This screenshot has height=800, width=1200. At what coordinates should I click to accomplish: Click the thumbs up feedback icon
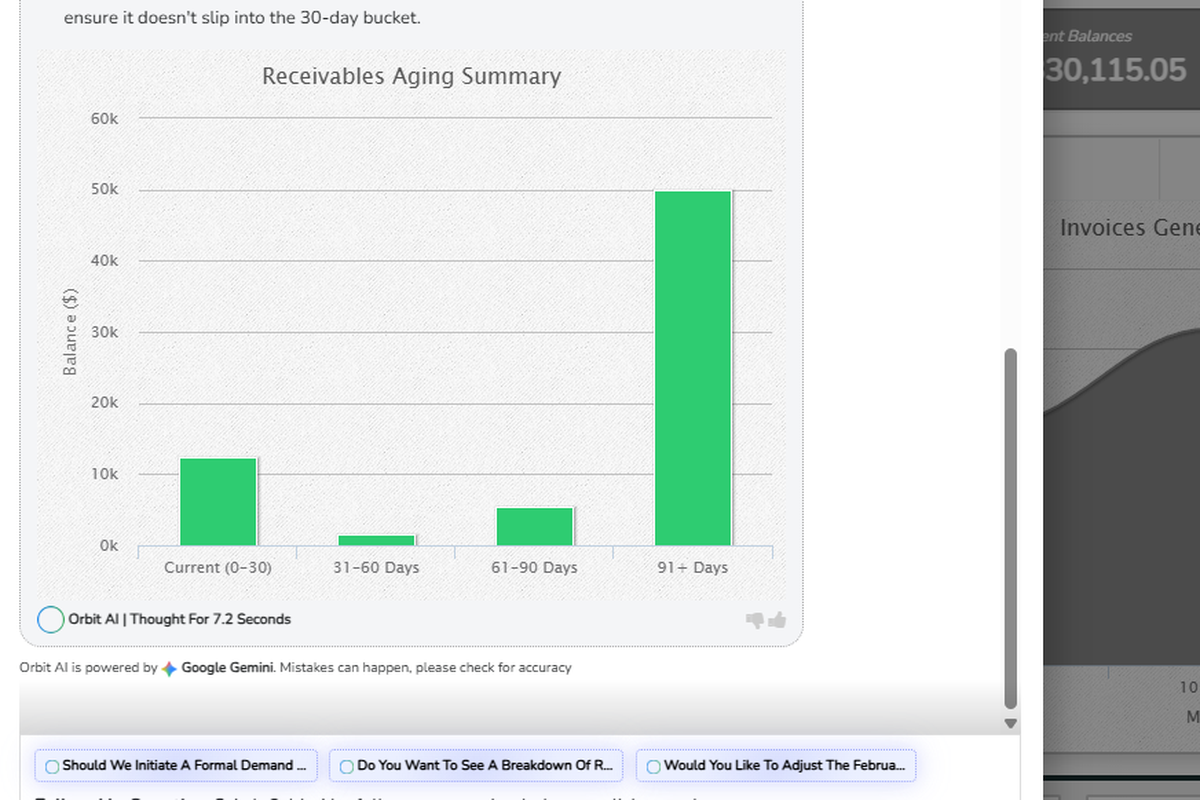point(777,620)
